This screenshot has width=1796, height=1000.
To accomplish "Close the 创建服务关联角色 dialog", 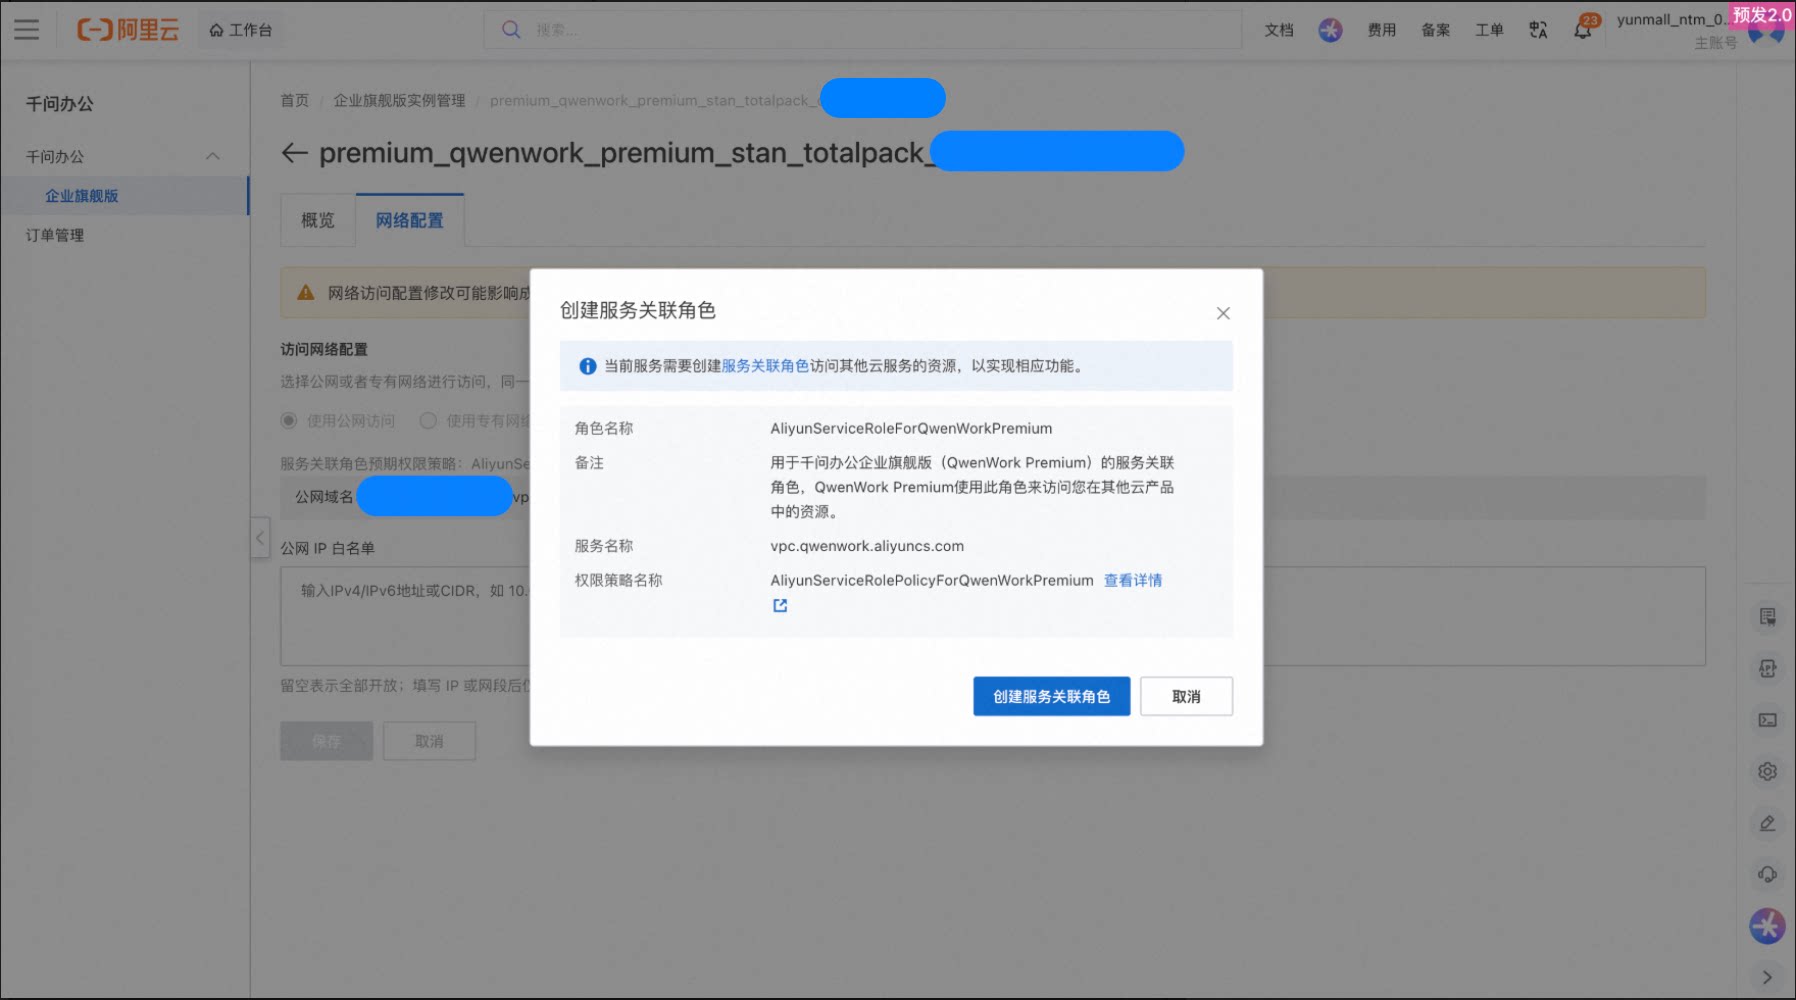I will [1223, 313].
